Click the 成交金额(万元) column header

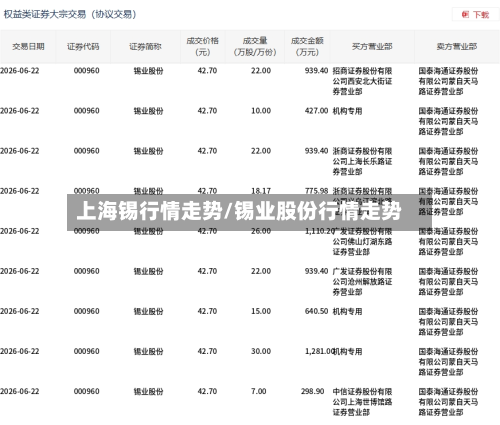point(307,46)
